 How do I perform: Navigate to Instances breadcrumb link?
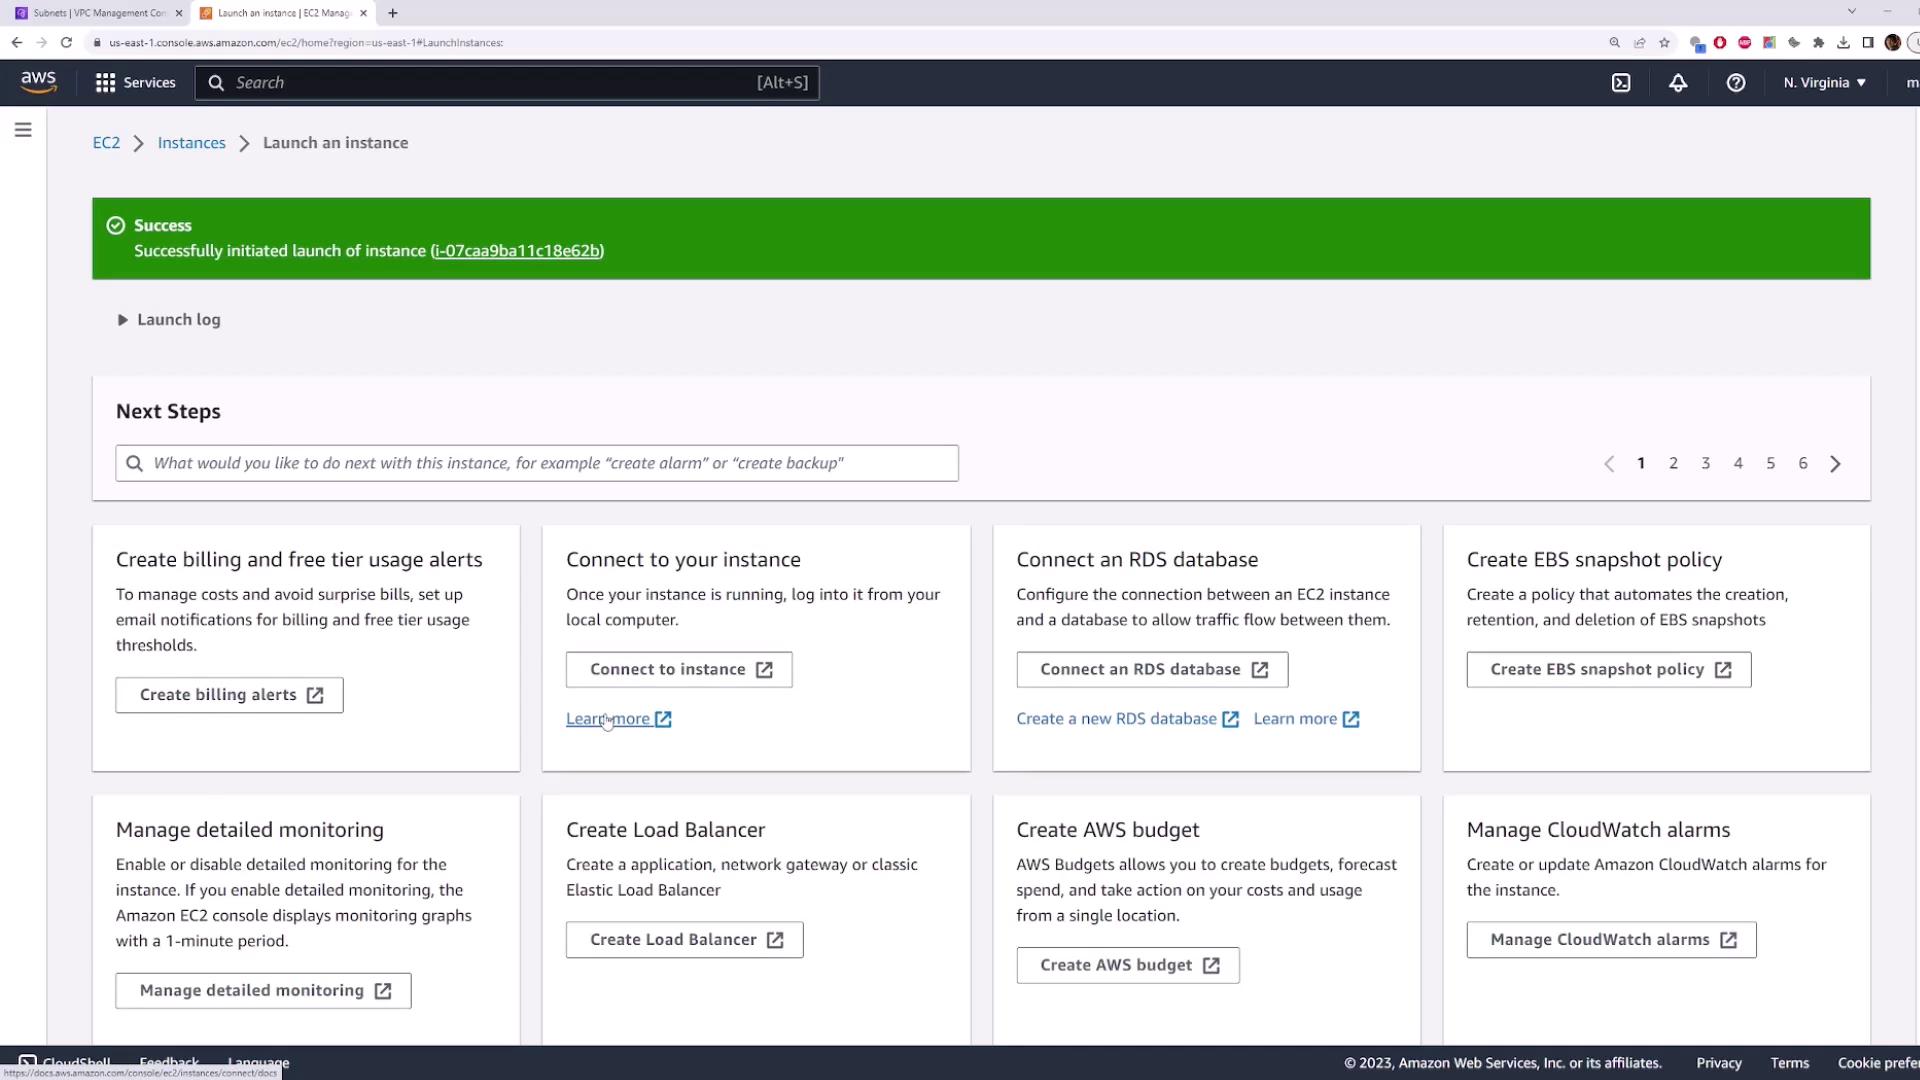[191, 143]
